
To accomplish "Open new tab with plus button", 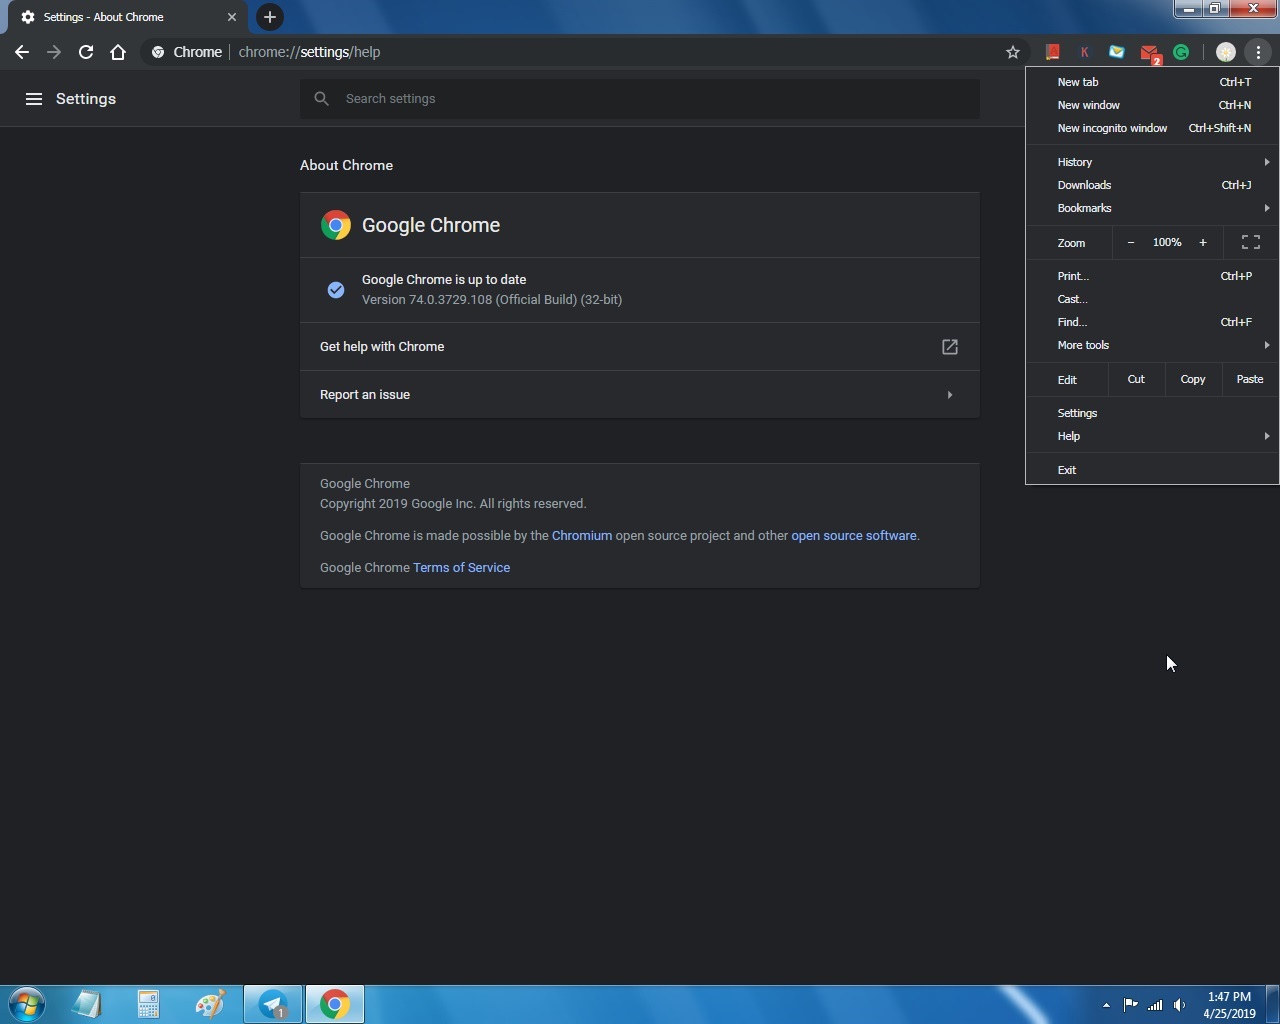I will coord(270,17).
